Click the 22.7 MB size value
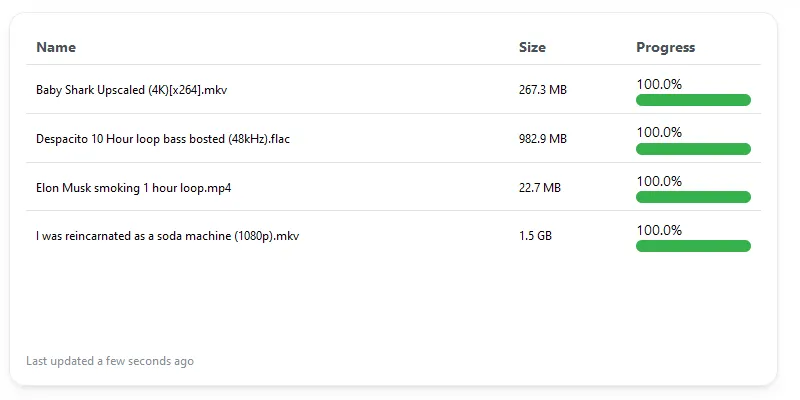Image resolution: width=800 pixels, height=400 pixels. point(540,187)
